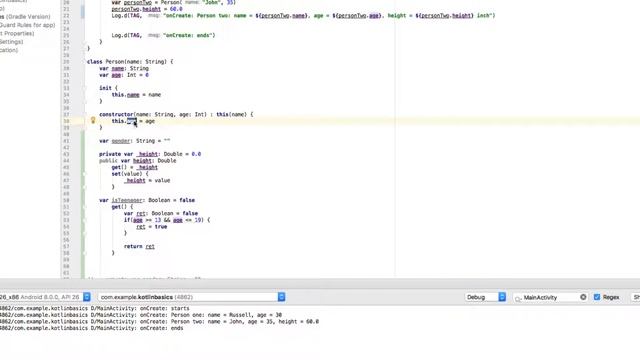Image resolution: width=640 pixels, height=360 pixels.
Task: Click 'private var _height: Double = 0.0' line
Action: point(150,154)
